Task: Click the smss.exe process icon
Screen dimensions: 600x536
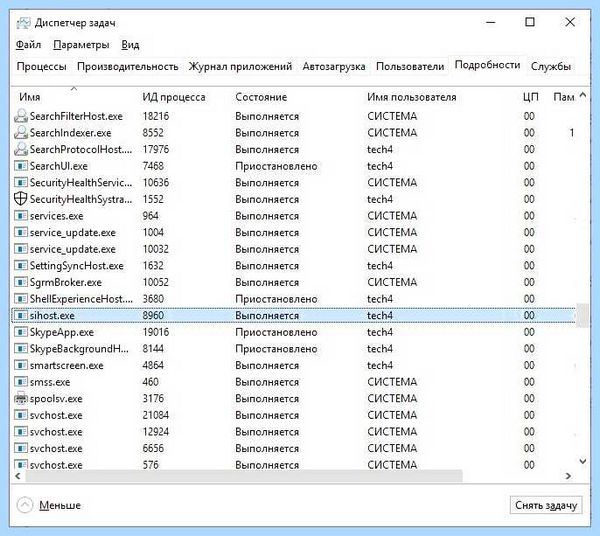Action: click(x=21, y=382)
